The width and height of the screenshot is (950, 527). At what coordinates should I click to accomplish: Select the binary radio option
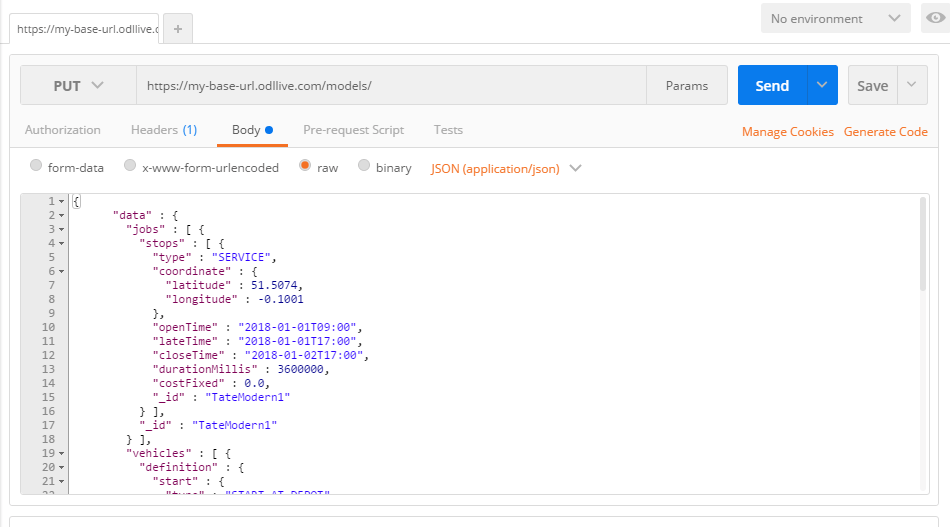[x=364, y=167]
